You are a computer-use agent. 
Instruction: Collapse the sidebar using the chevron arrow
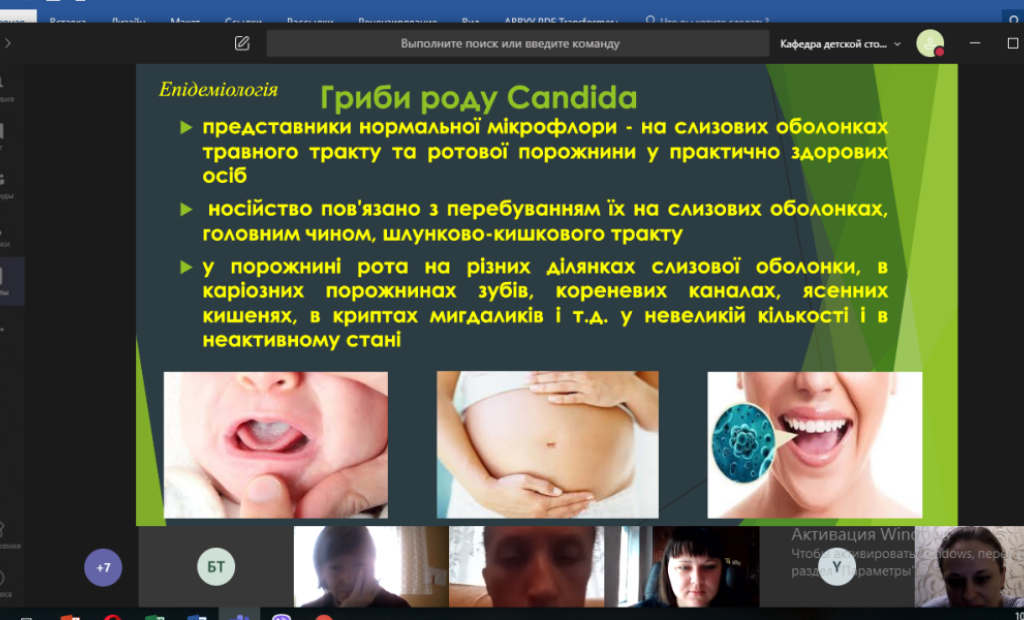pos(10,43)
